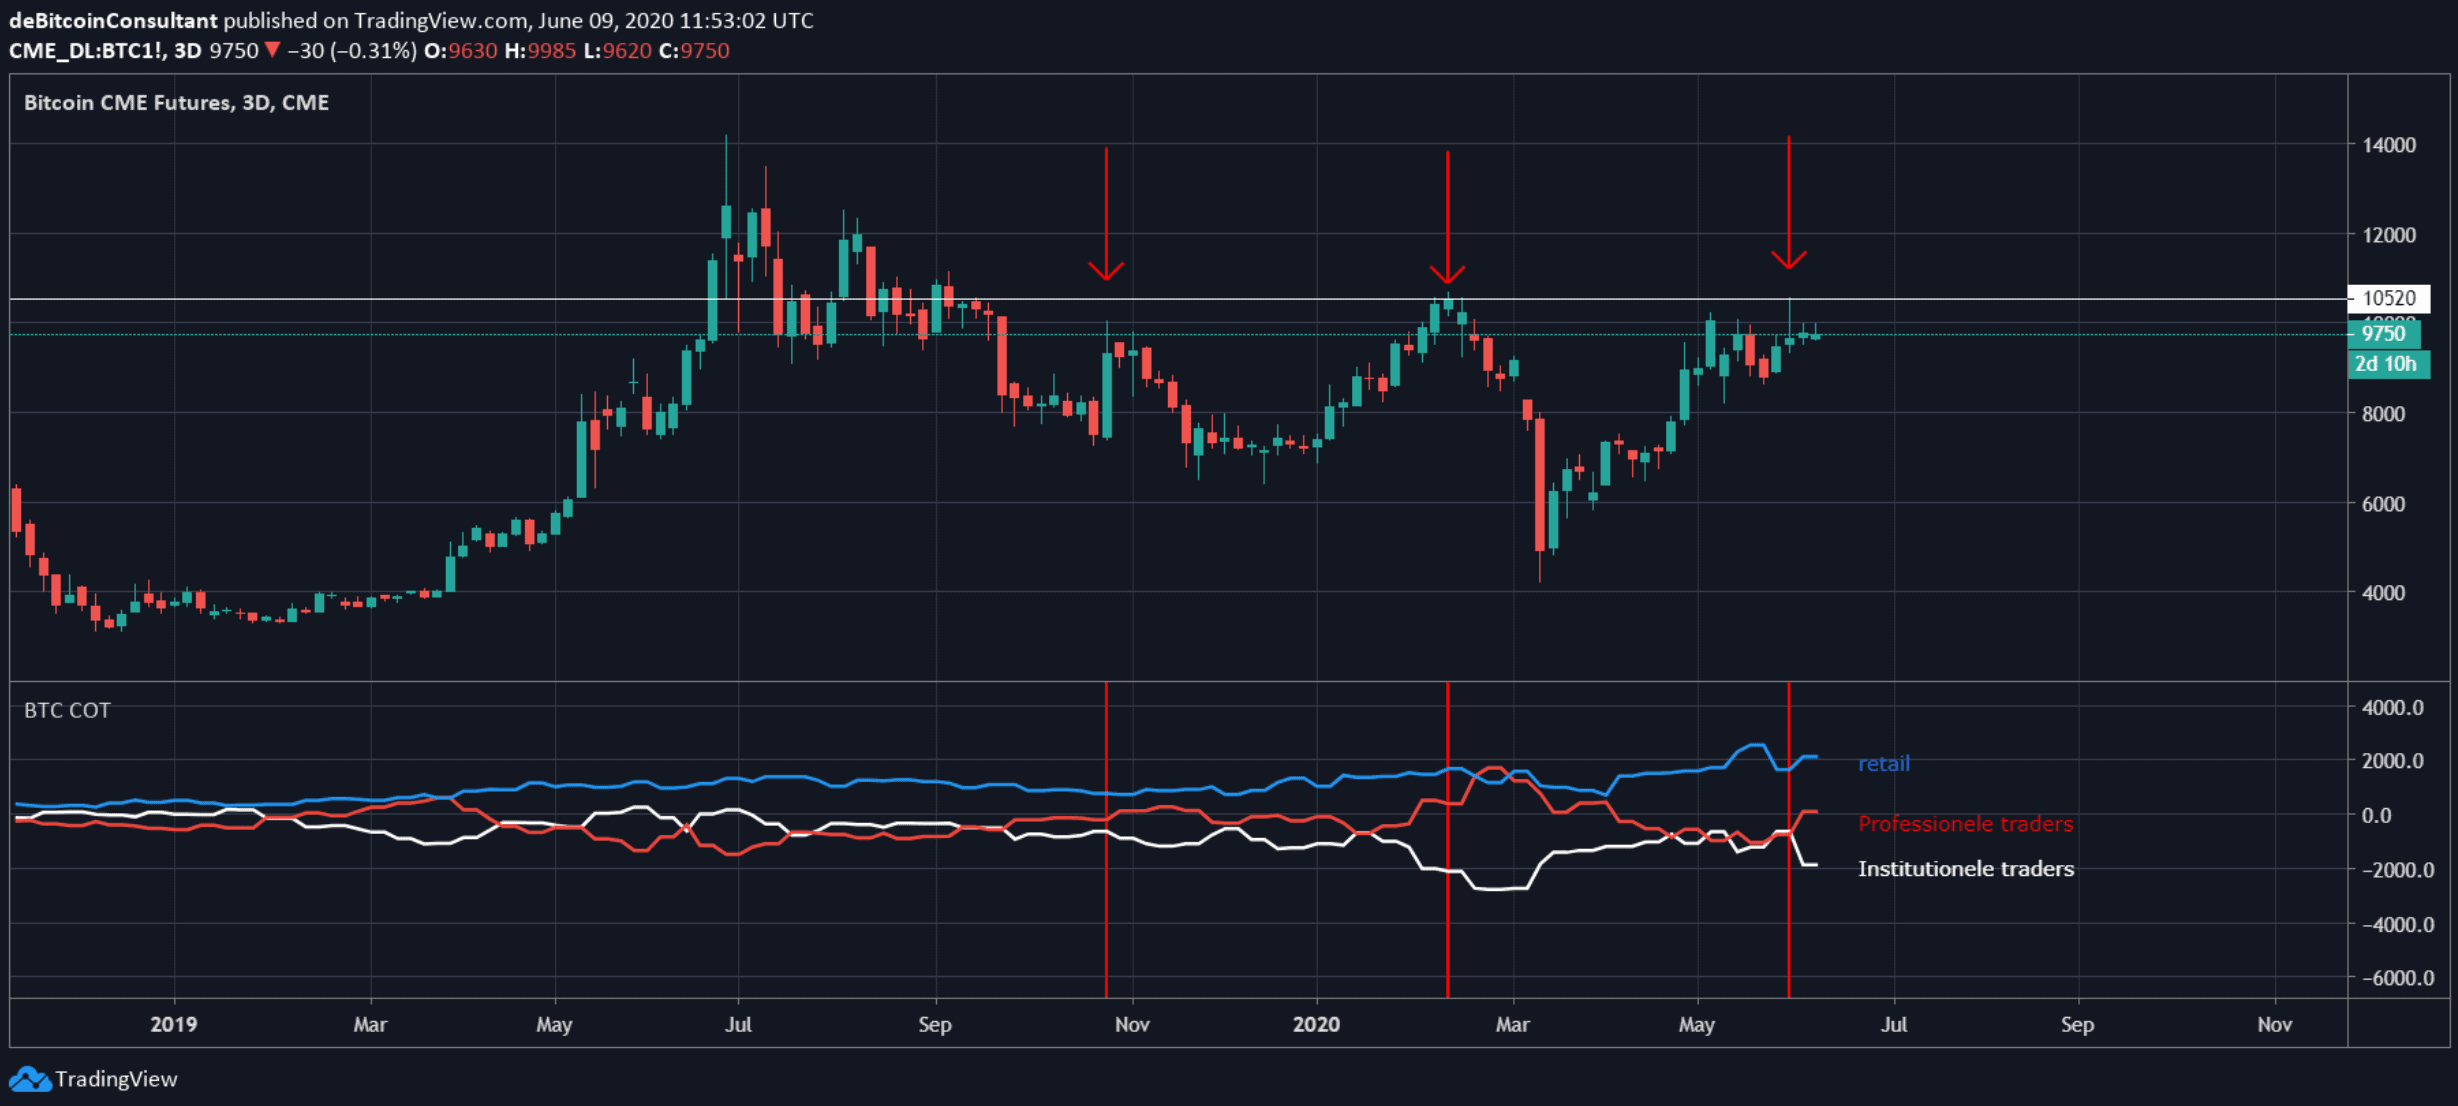The height and width of the screenshot is (1106, 2458).
Task: Click the CME_DL:BTC1! symbol text
Action: (x=87, y=51)
